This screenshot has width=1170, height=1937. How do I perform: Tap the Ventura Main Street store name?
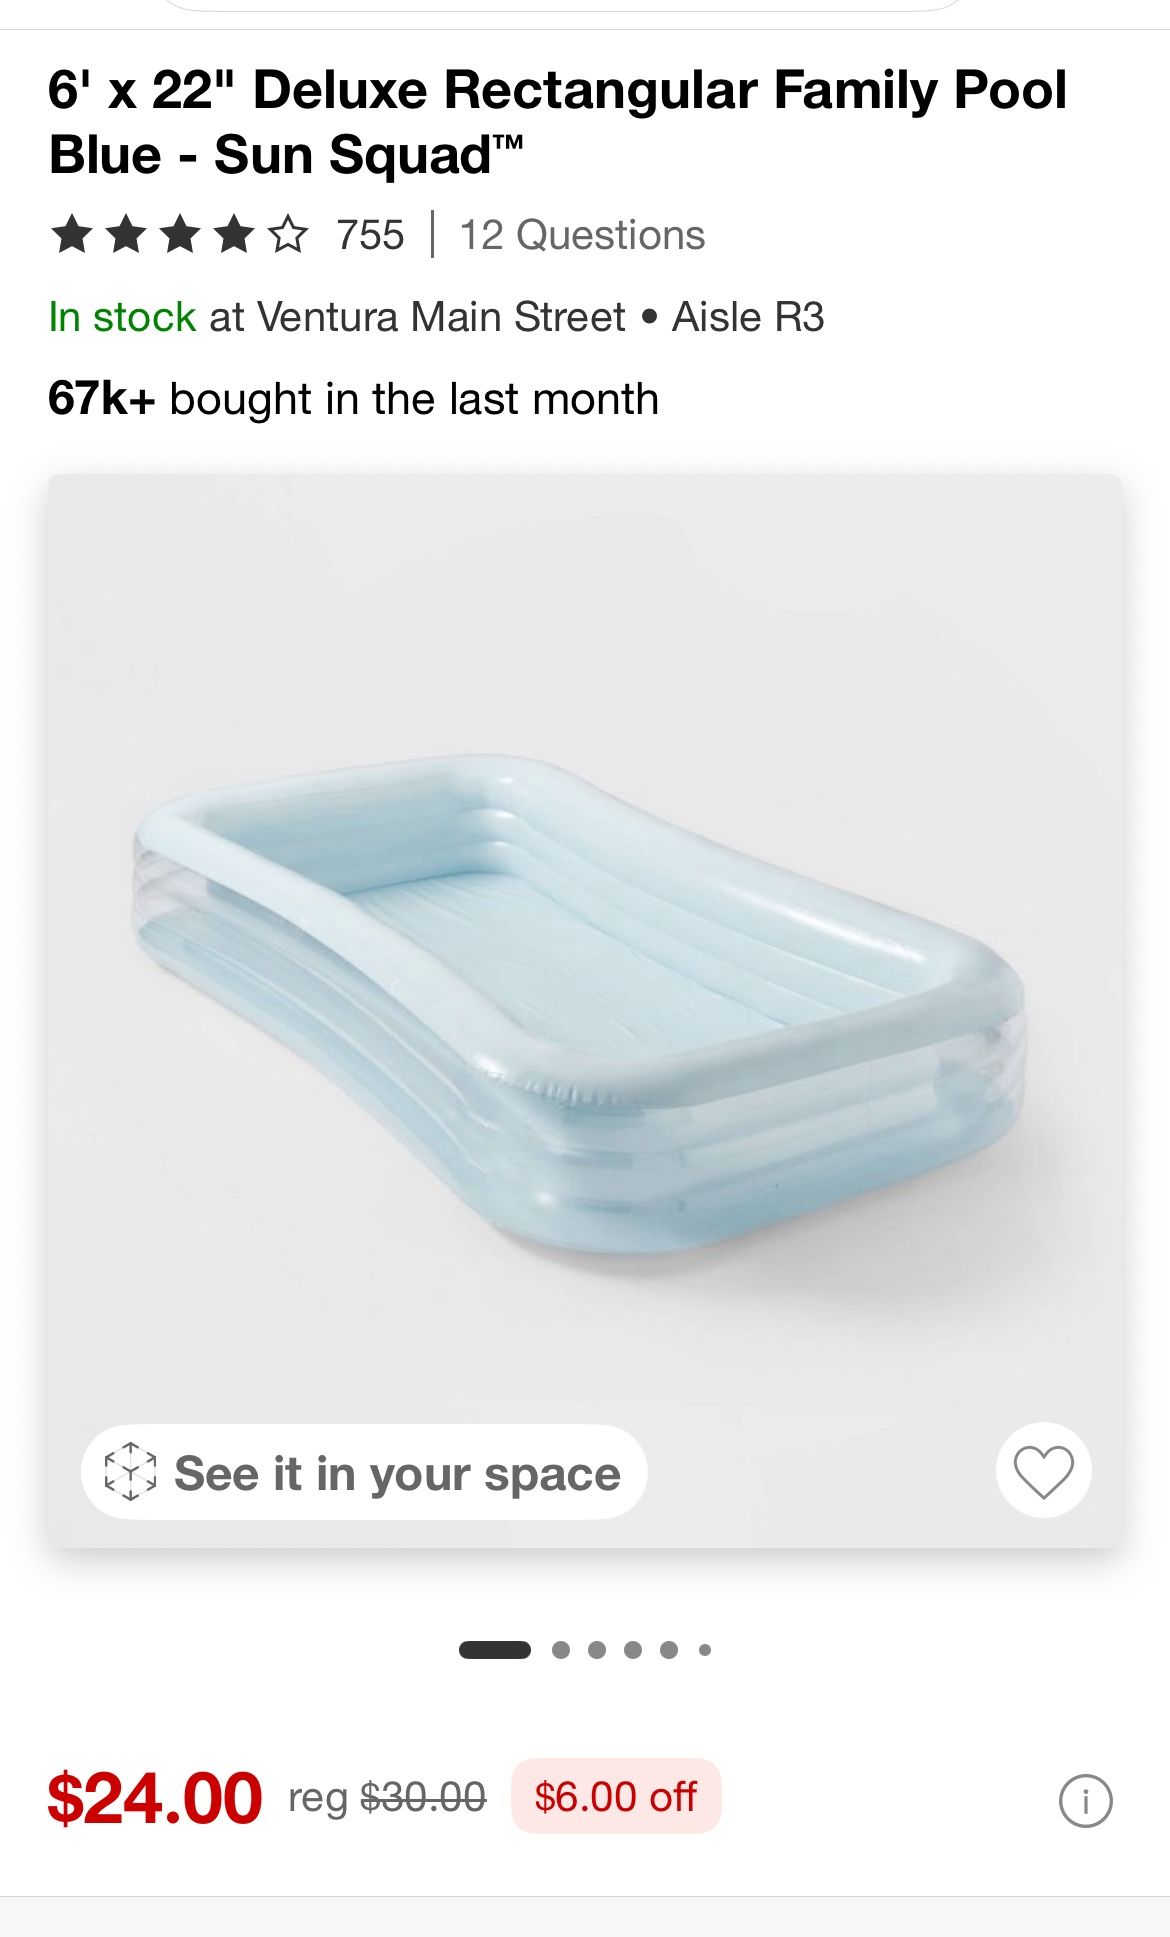(440, 317)
